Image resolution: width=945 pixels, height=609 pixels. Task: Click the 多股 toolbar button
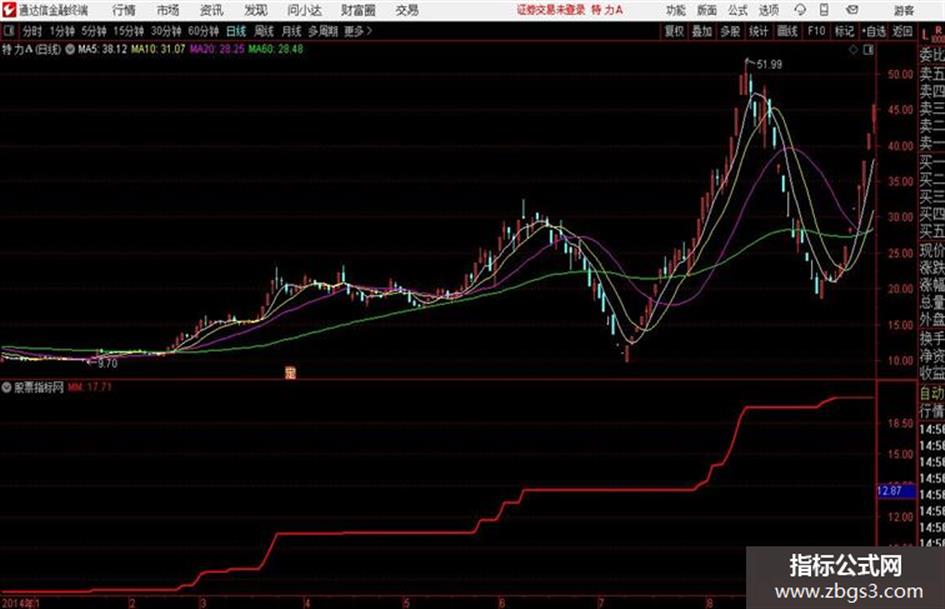pos(730,31)
